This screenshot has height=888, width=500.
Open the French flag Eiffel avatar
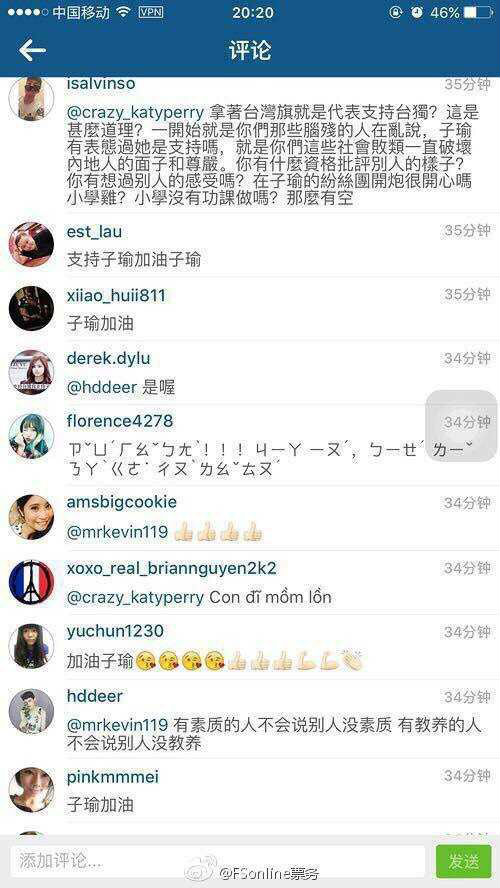pyautogui.click(x=31, y=582)
